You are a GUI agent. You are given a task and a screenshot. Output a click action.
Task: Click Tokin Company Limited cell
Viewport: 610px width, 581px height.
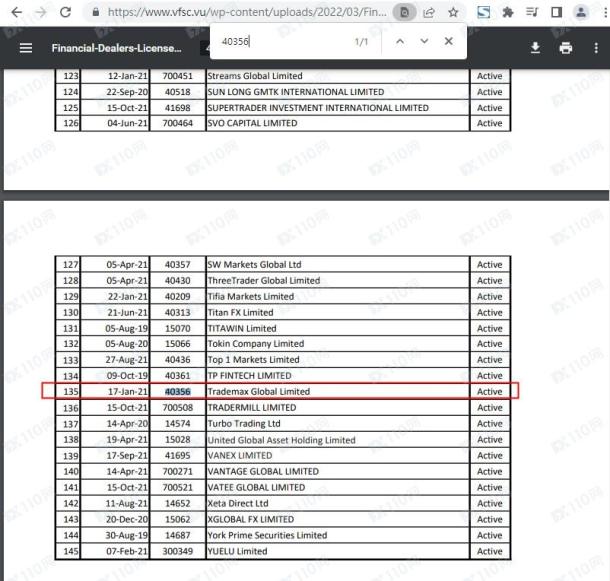click(337, 344)
